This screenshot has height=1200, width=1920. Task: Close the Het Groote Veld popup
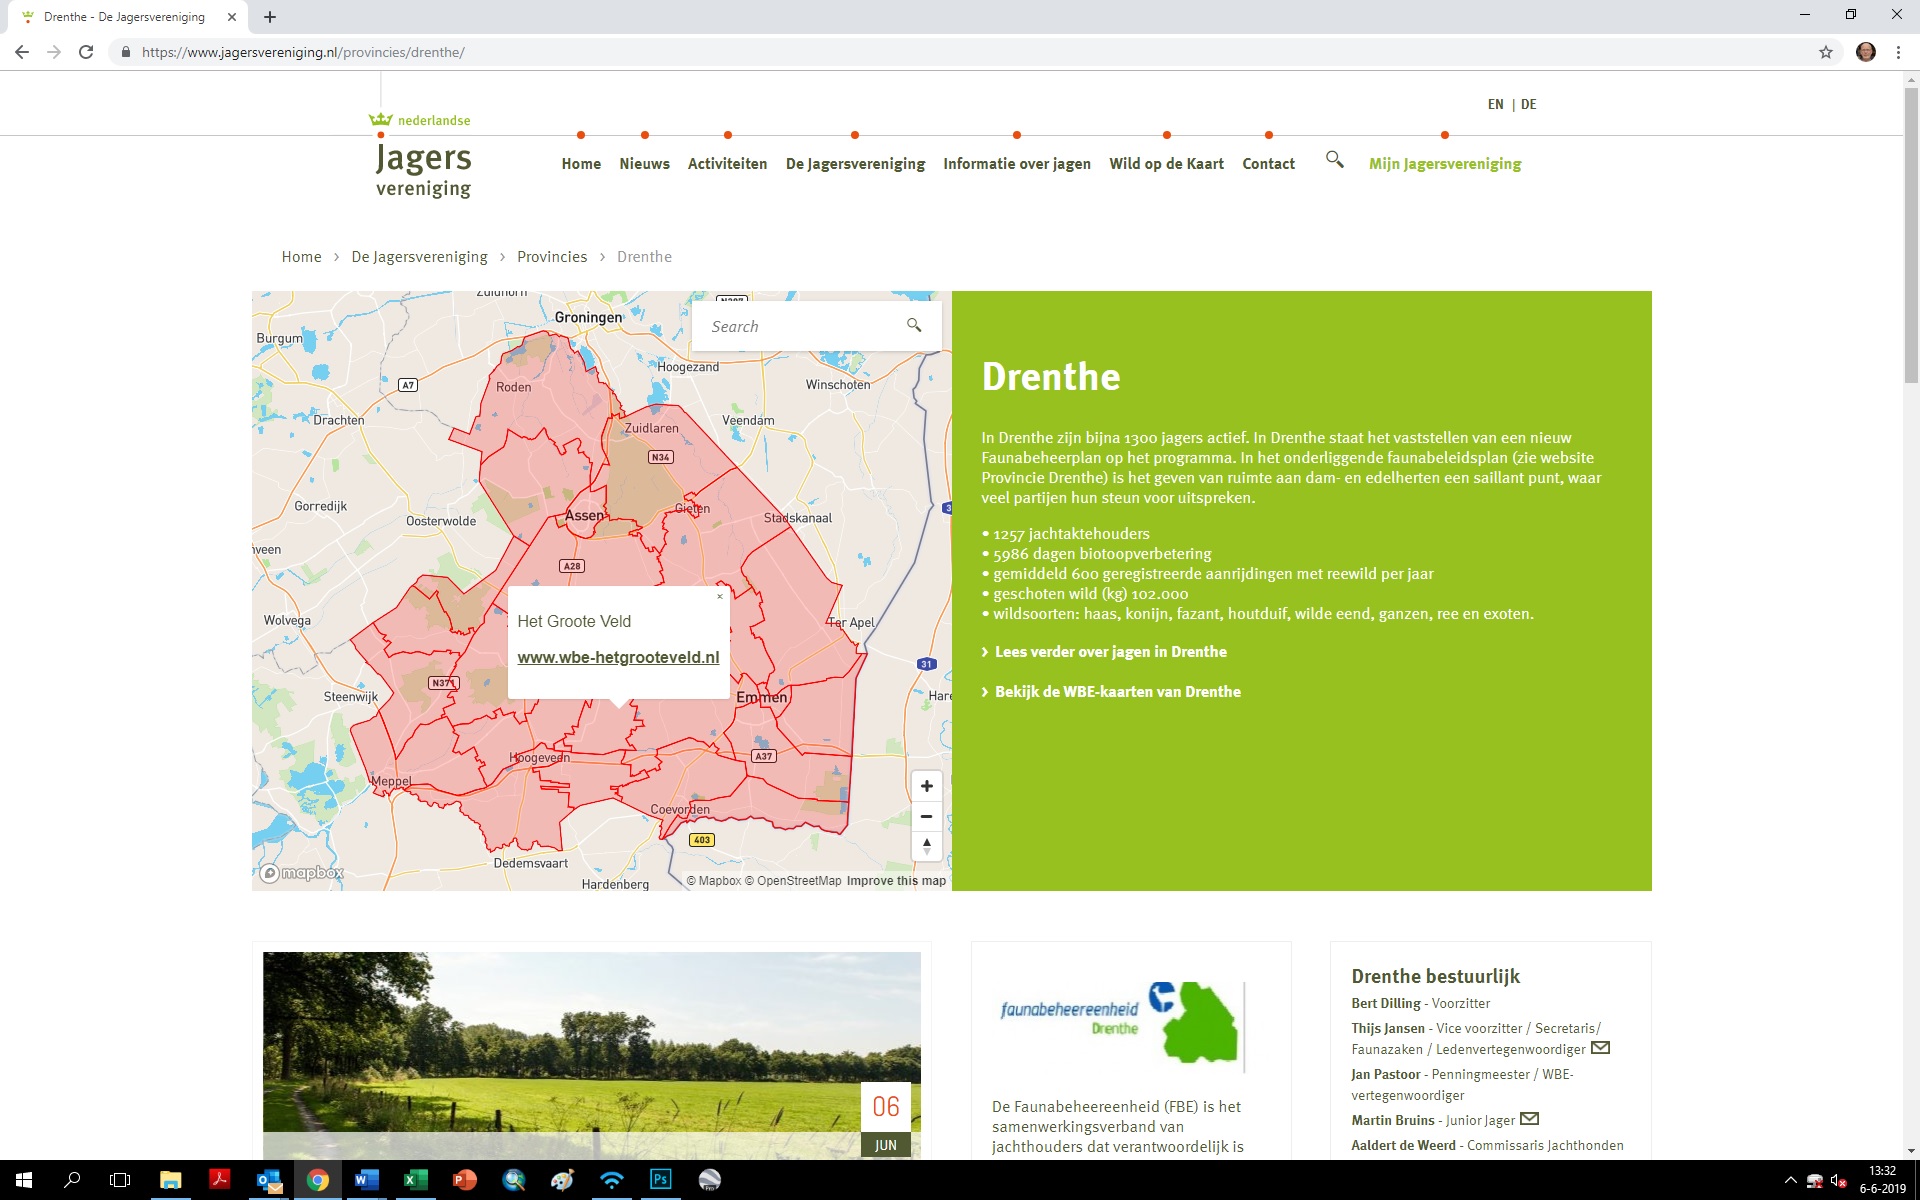719,597
